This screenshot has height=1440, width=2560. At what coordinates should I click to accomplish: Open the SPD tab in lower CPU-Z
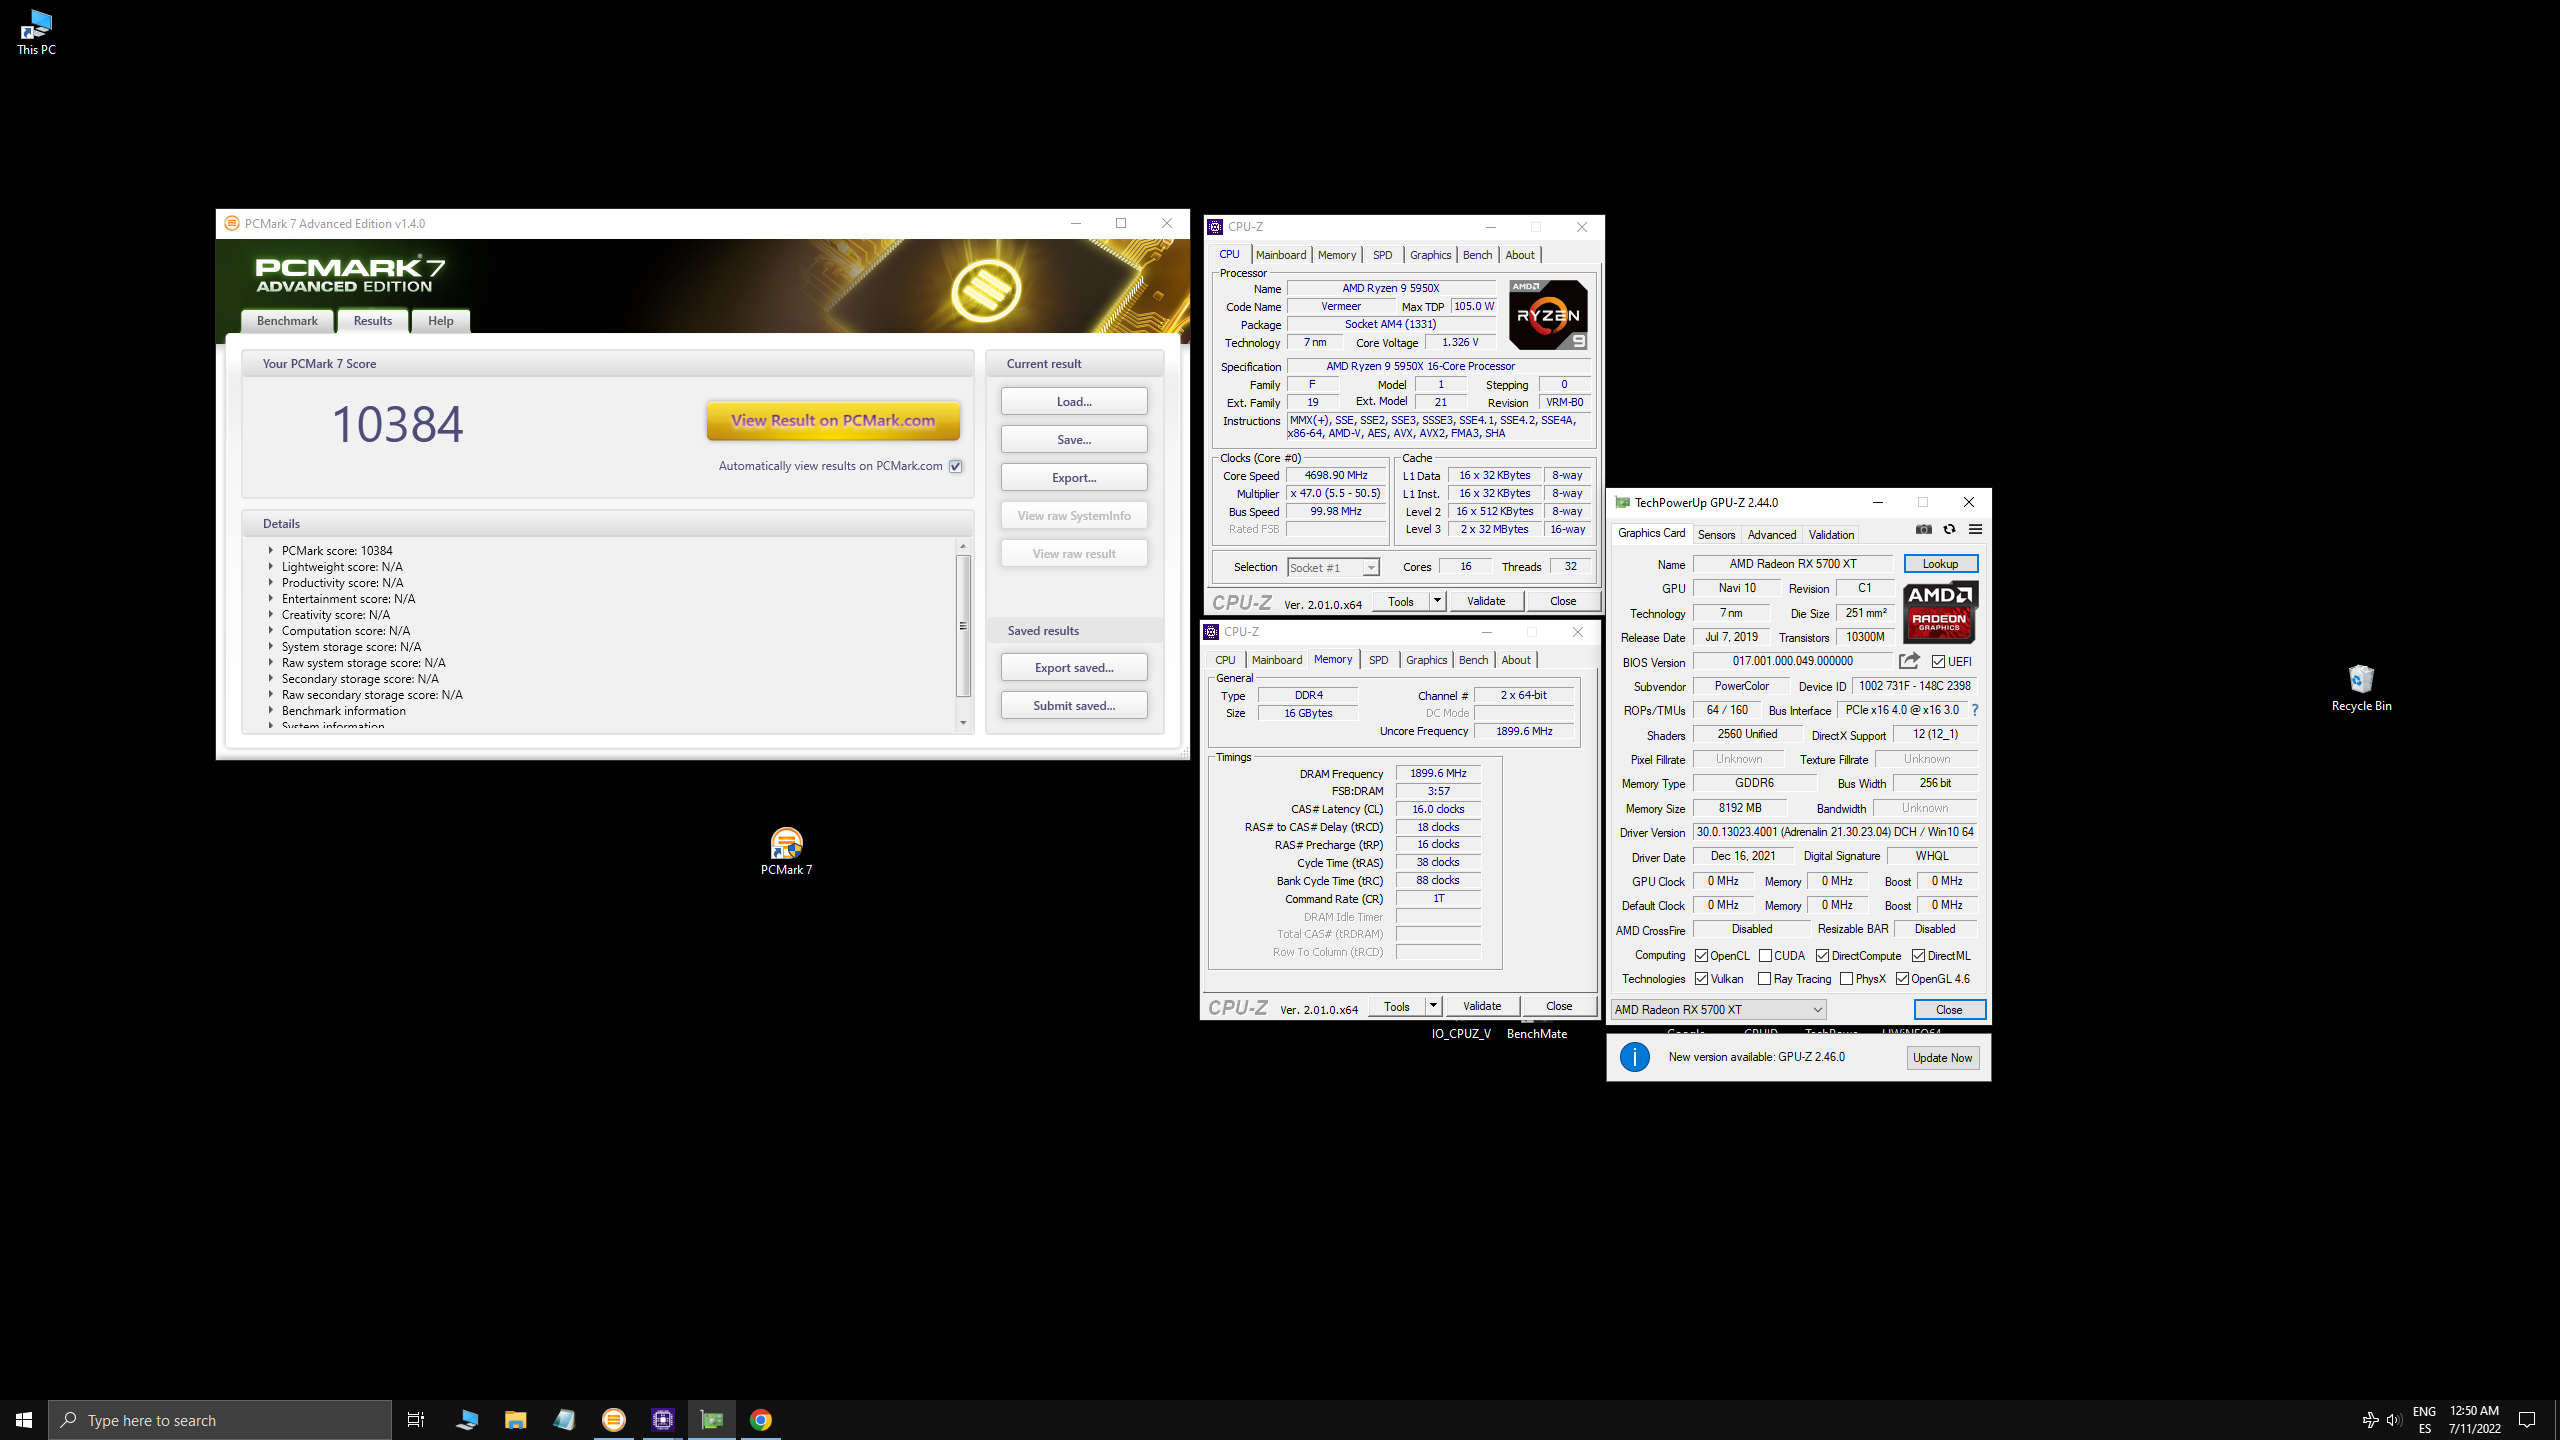coord(1378,660)
